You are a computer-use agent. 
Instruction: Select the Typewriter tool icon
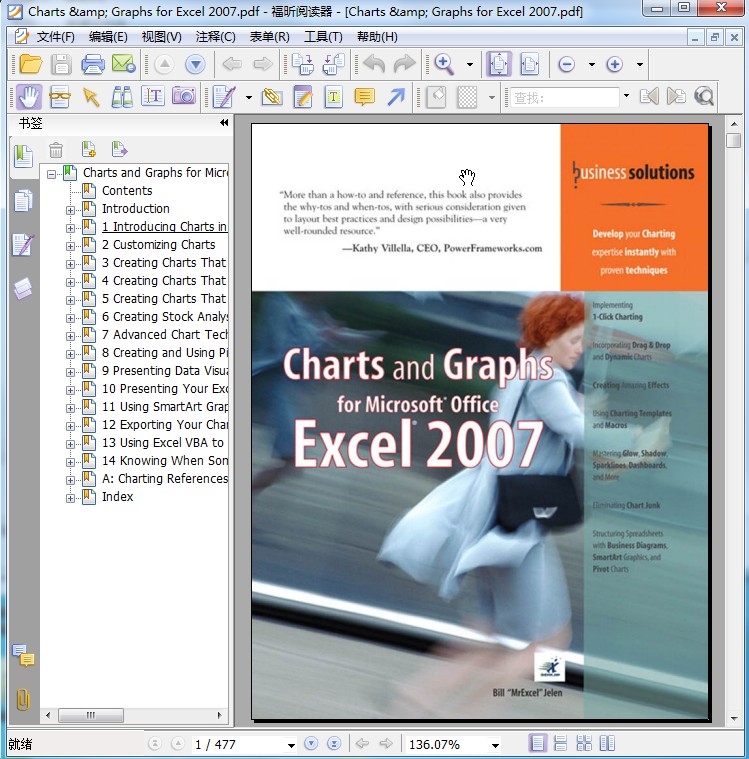pyautogui.click(x=153, y=97)
